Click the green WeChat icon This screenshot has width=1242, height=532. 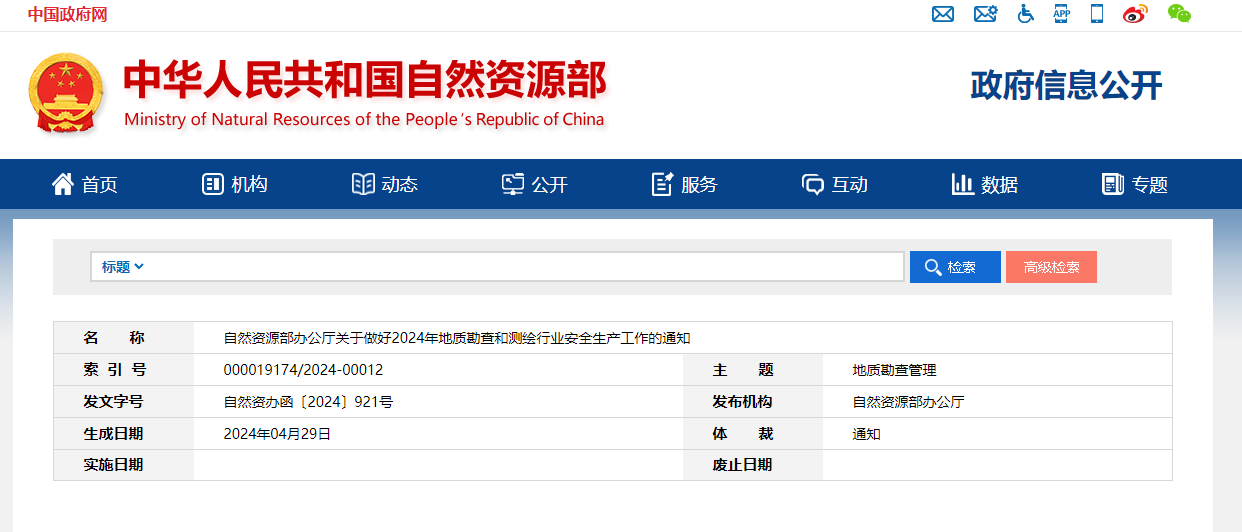tap(1179, 14)
